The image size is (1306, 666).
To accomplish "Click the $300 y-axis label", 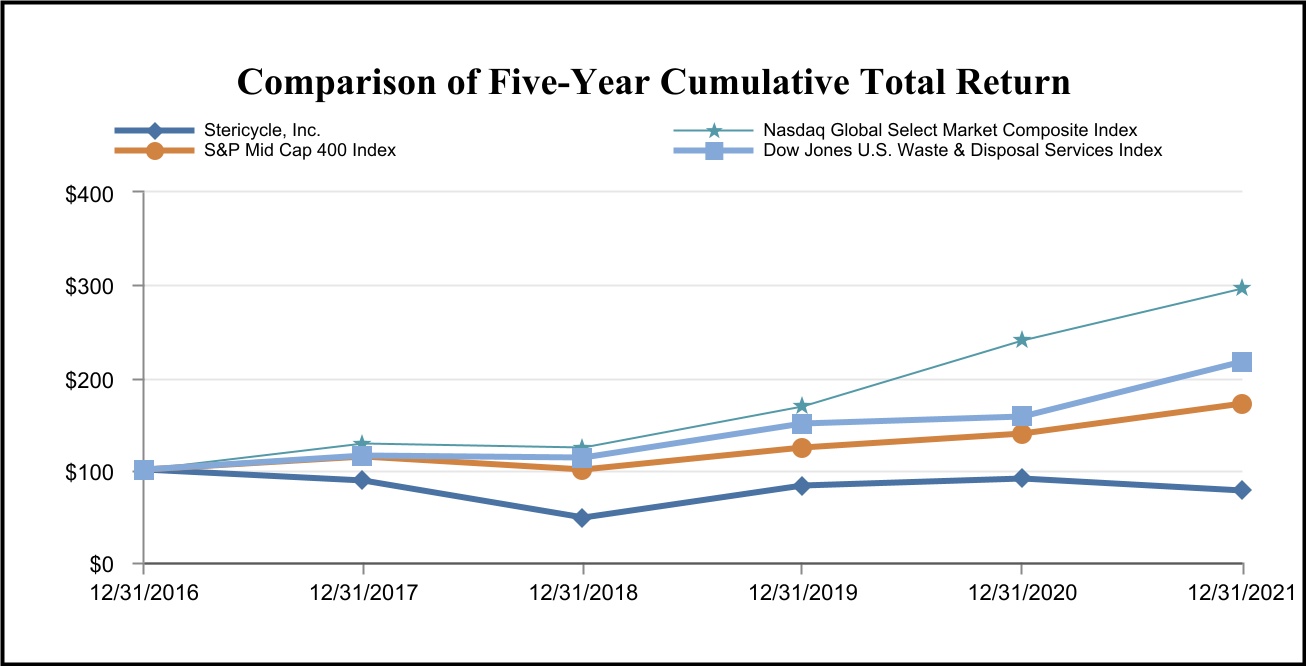I will point(88,286).
